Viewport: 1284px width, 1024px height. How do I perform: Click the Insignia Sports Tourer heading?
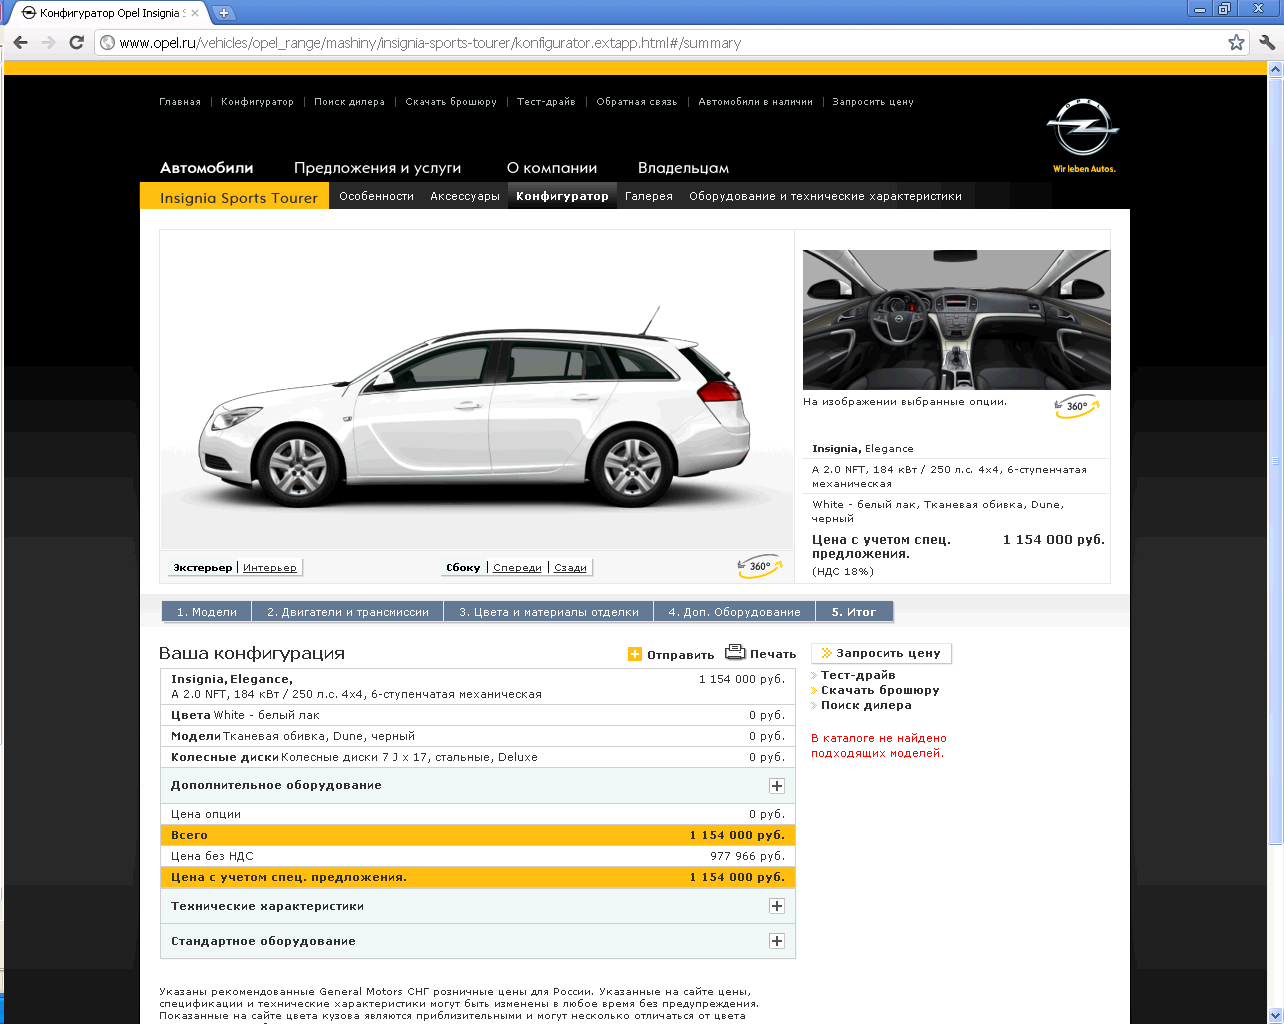(x=238, y=198)
